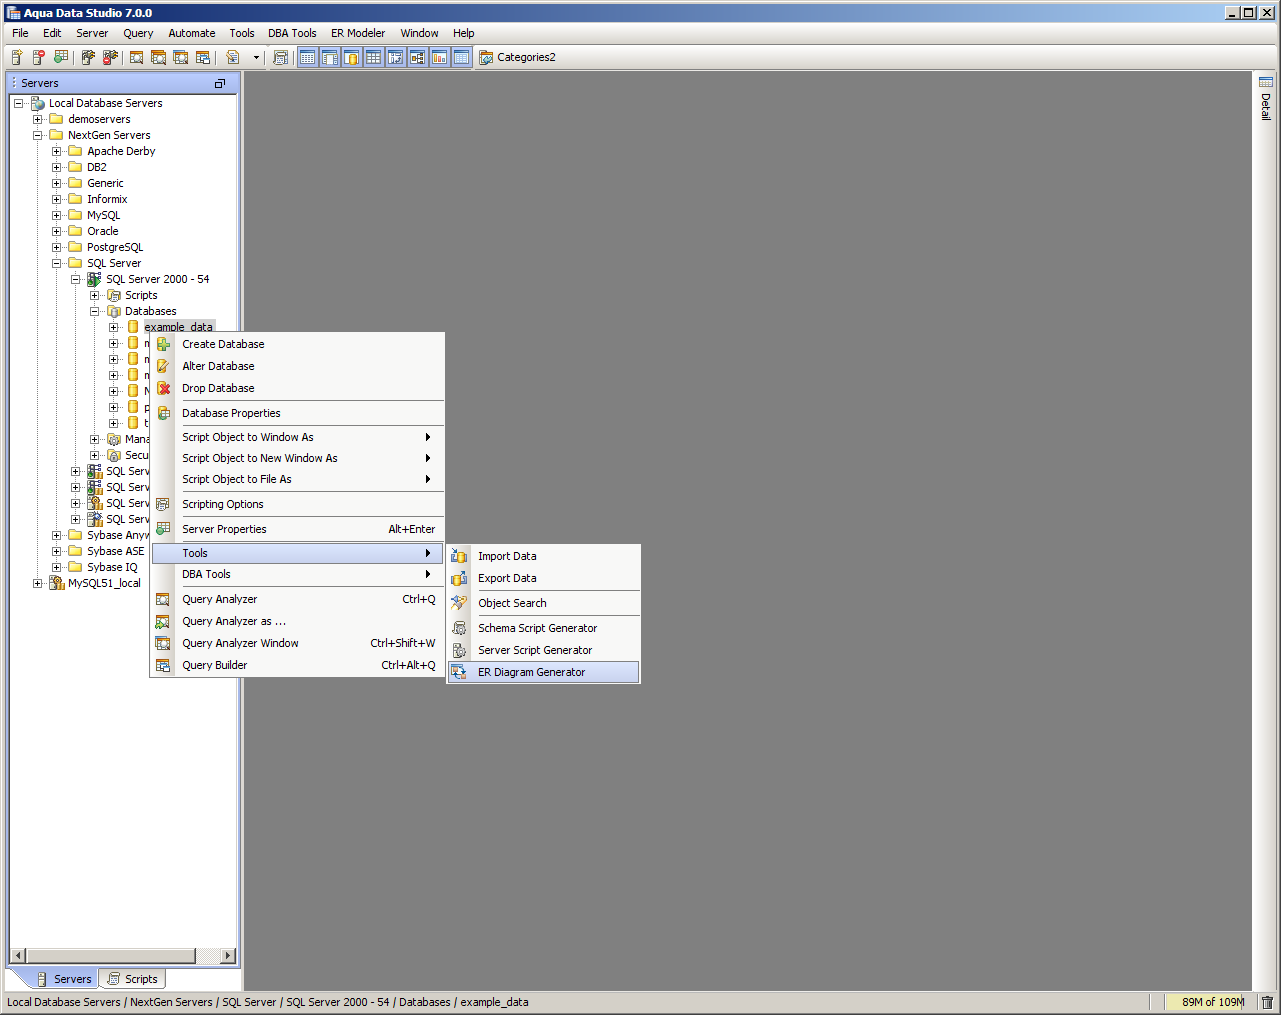Toggle the rightmost highlighted view button in toolbar

coord(461,57)
